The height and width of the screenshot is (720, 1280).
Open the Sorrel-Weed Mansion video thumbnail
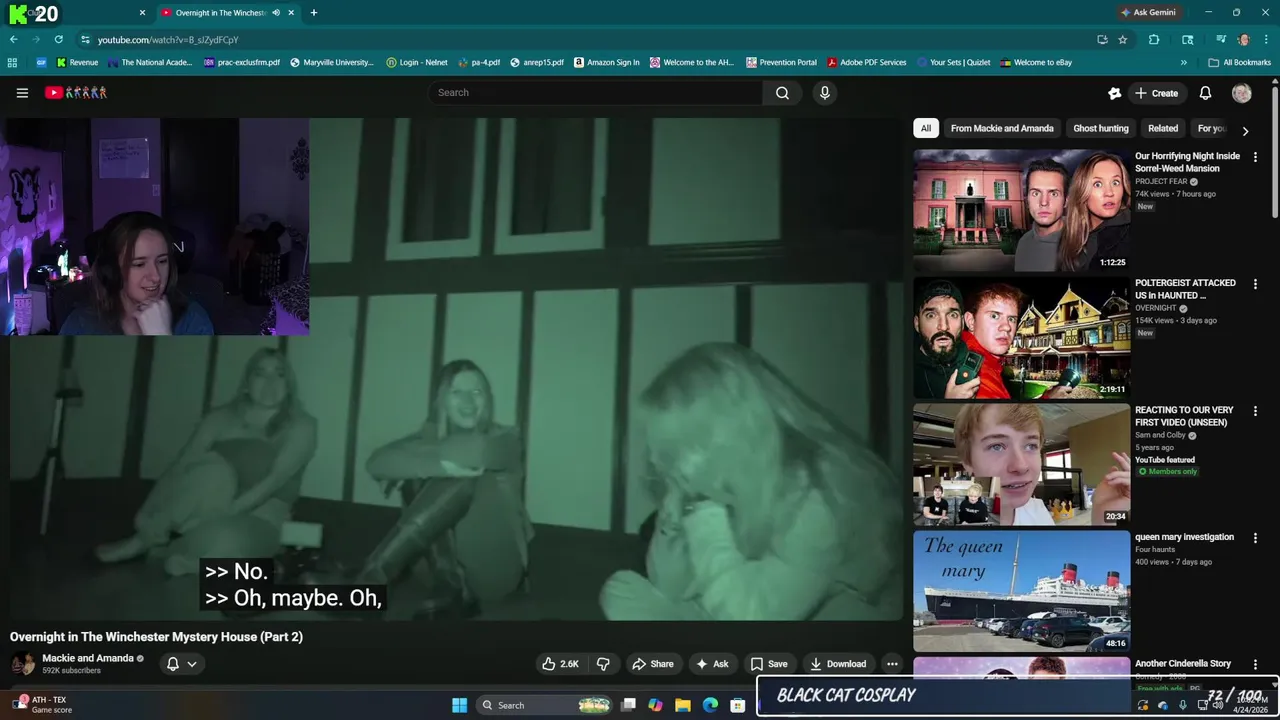tap(1021, 210)
